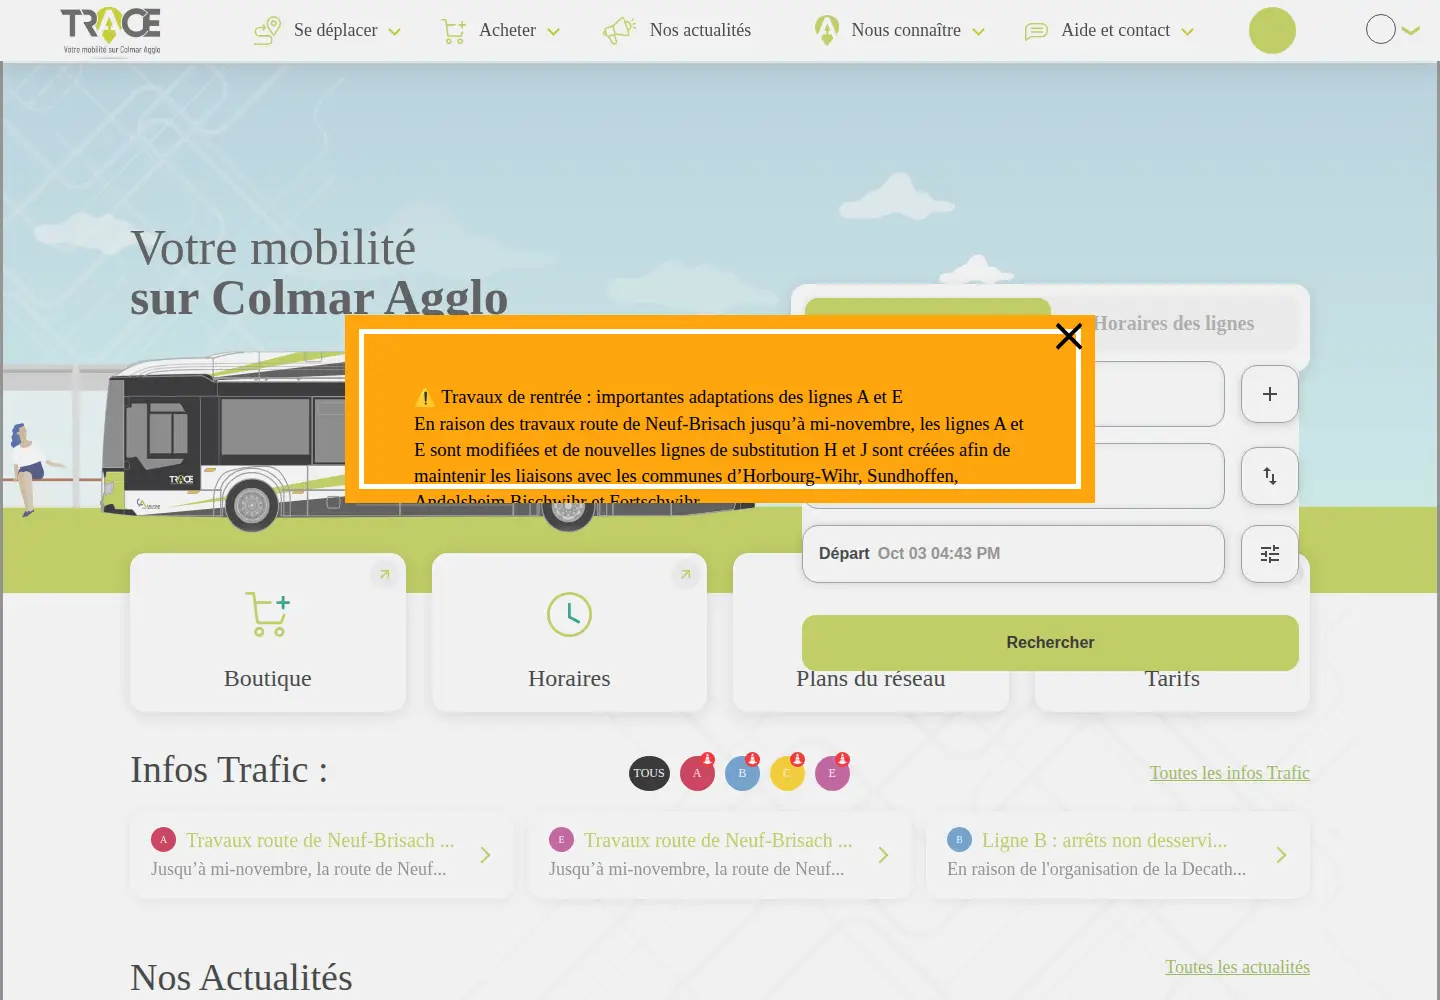This screenshot has height=1000, width=1440.
Task: Click external link arrow on Horaires card
Action: [685, 574]
